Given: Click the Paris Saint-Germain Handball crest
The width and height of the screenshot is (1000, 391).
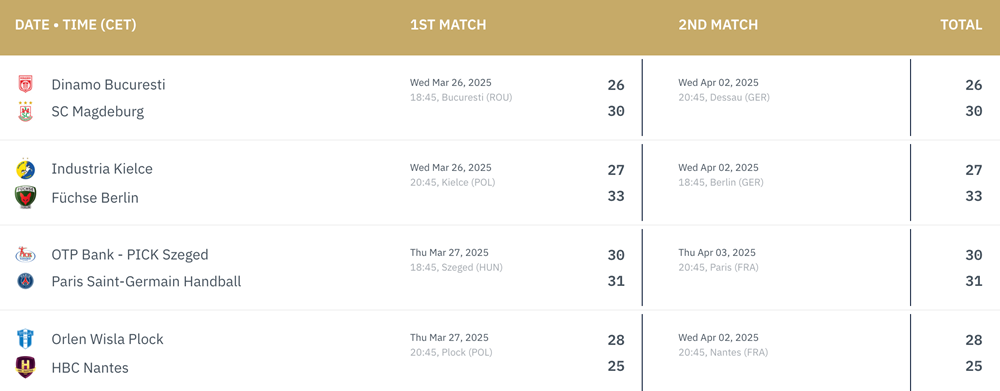Looking at the screenshot, I should tap(26, 281).
